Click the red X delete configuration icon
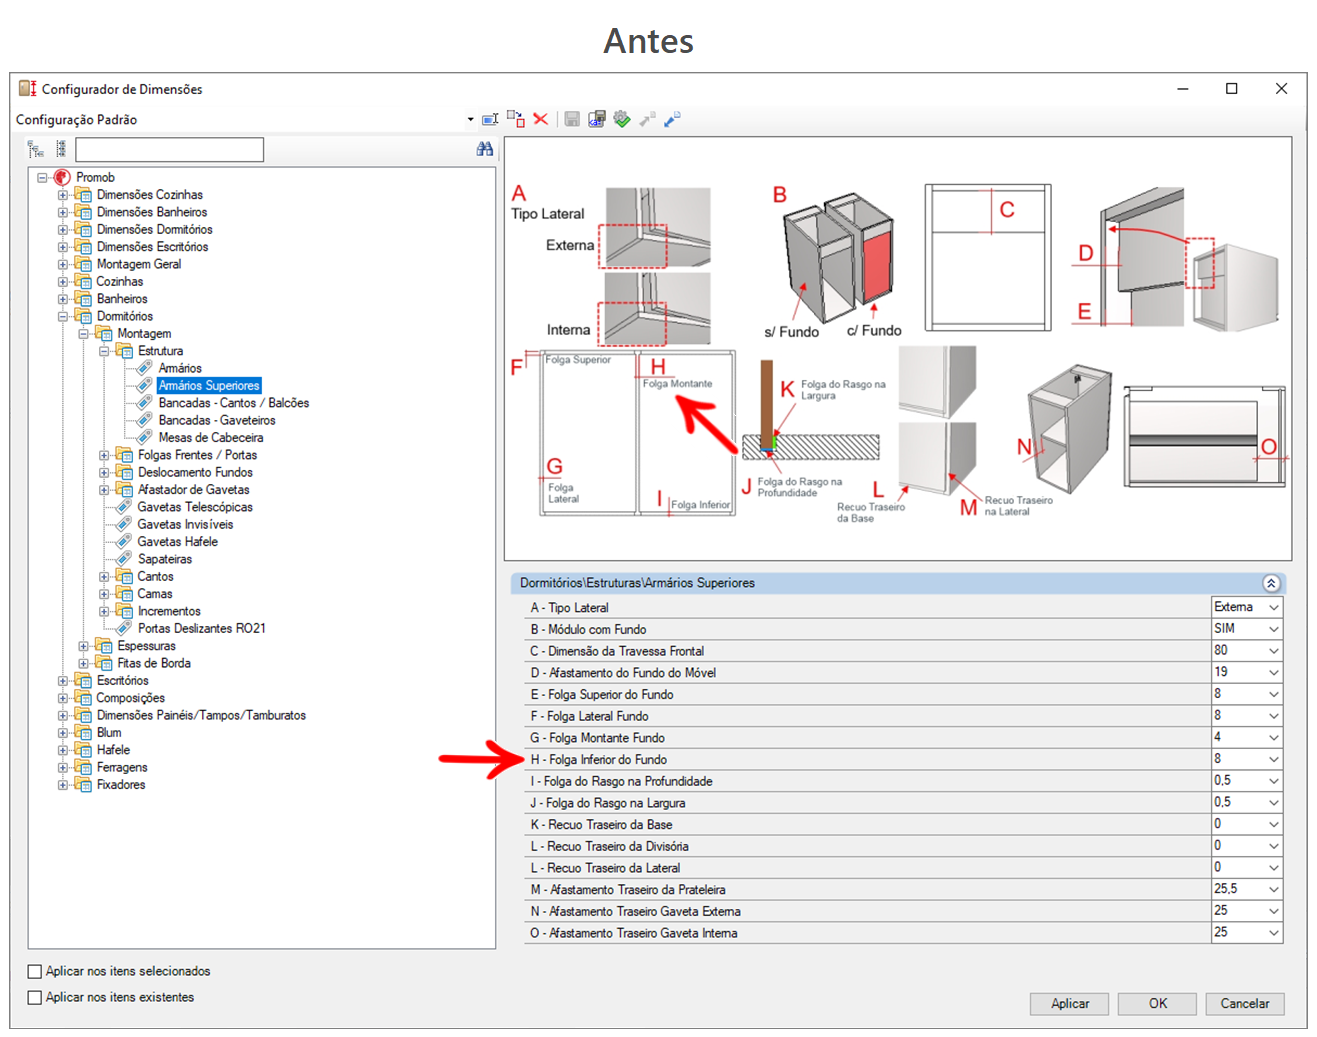Image resolution: width=1317 pixels, height=1037 pixels. (x=541, y=119)
